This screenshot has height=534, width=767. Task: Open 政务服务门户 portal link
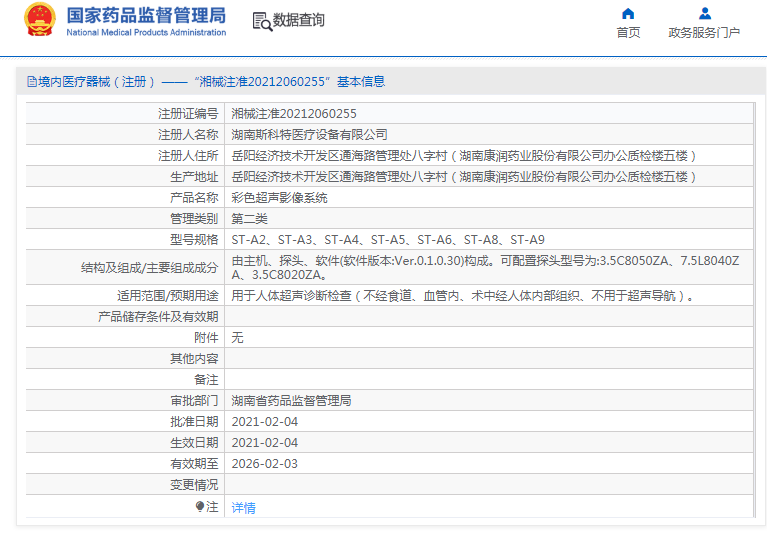point(704,32)
